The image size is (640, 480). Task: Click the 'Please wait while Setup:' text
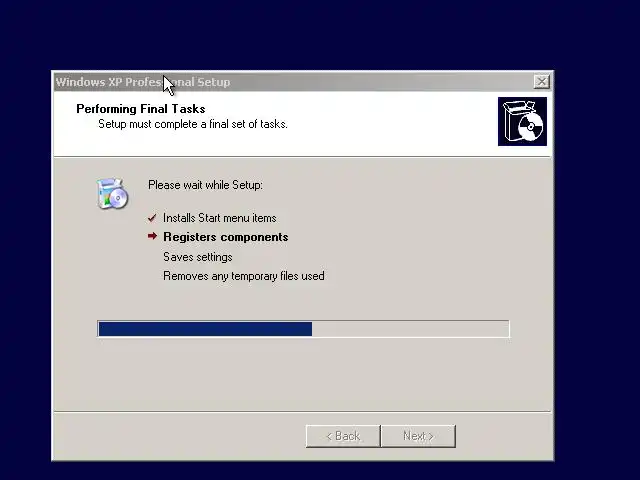tap(205, 185)
